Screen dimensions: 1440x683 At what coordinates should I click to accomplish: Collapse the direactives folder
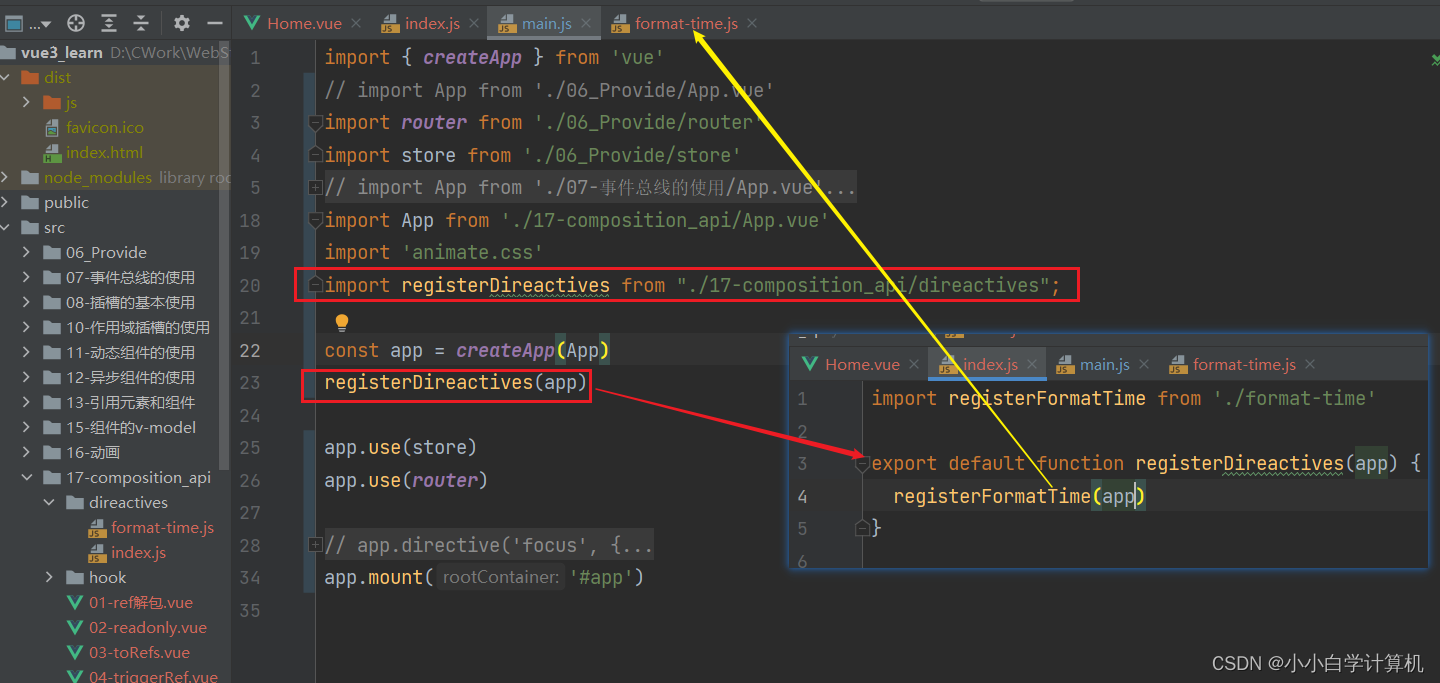[x=50, y=503]
